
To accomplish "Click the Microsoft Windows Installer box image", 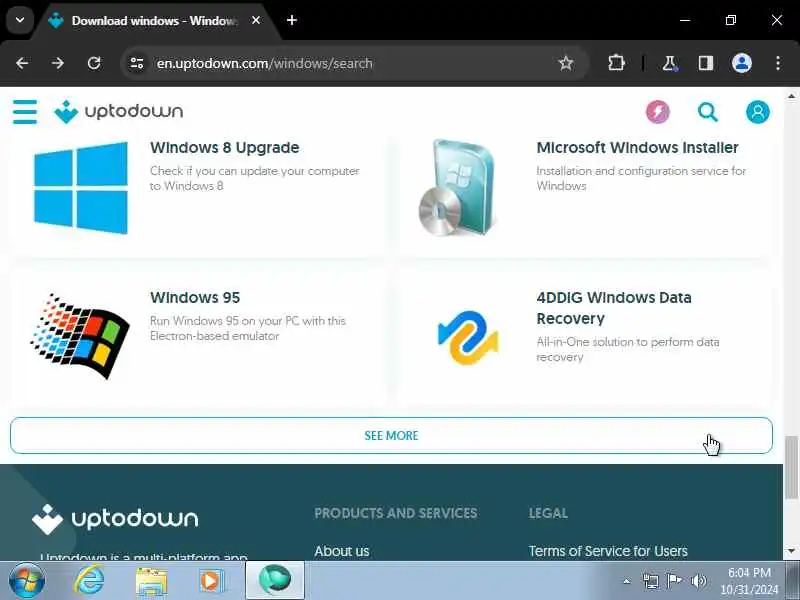I will 458,188.
